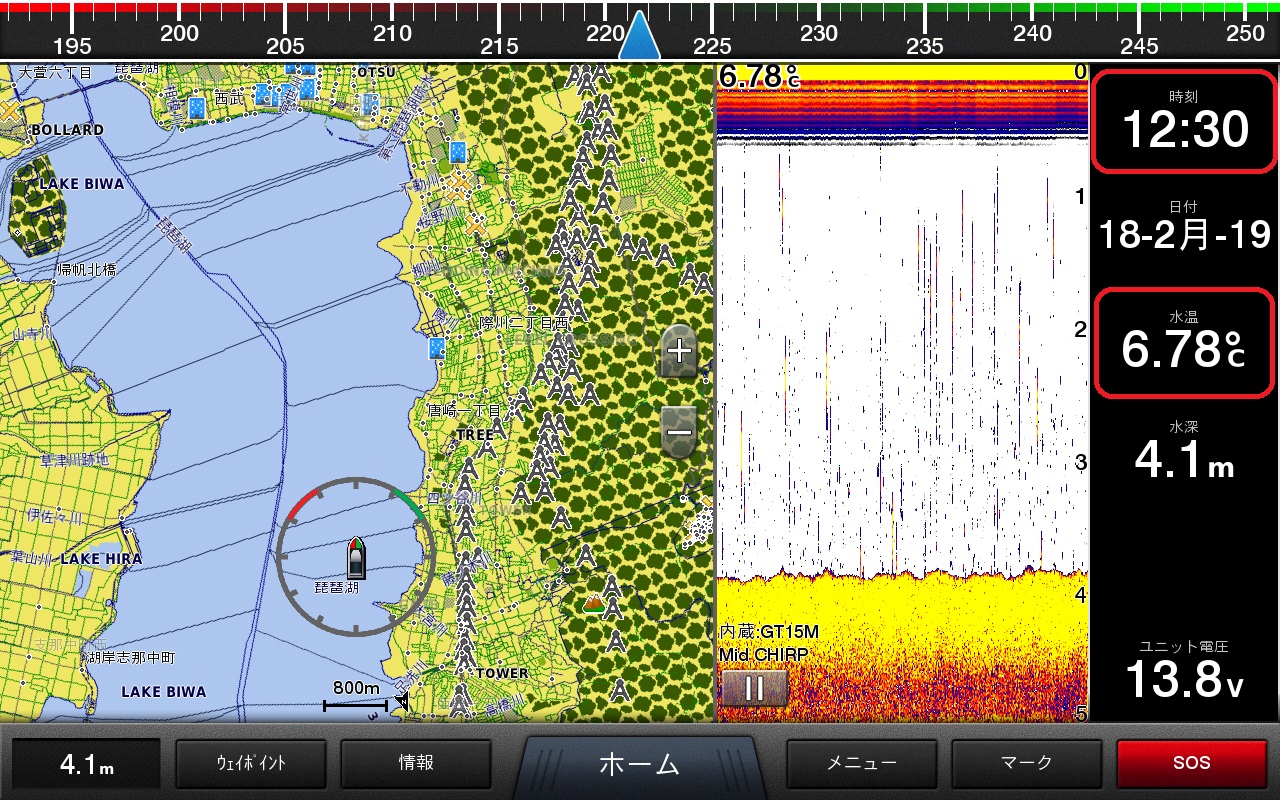Select the orange X marker near BOLLARD
The image size is (1280, 800).
click(x=10, y=110)
